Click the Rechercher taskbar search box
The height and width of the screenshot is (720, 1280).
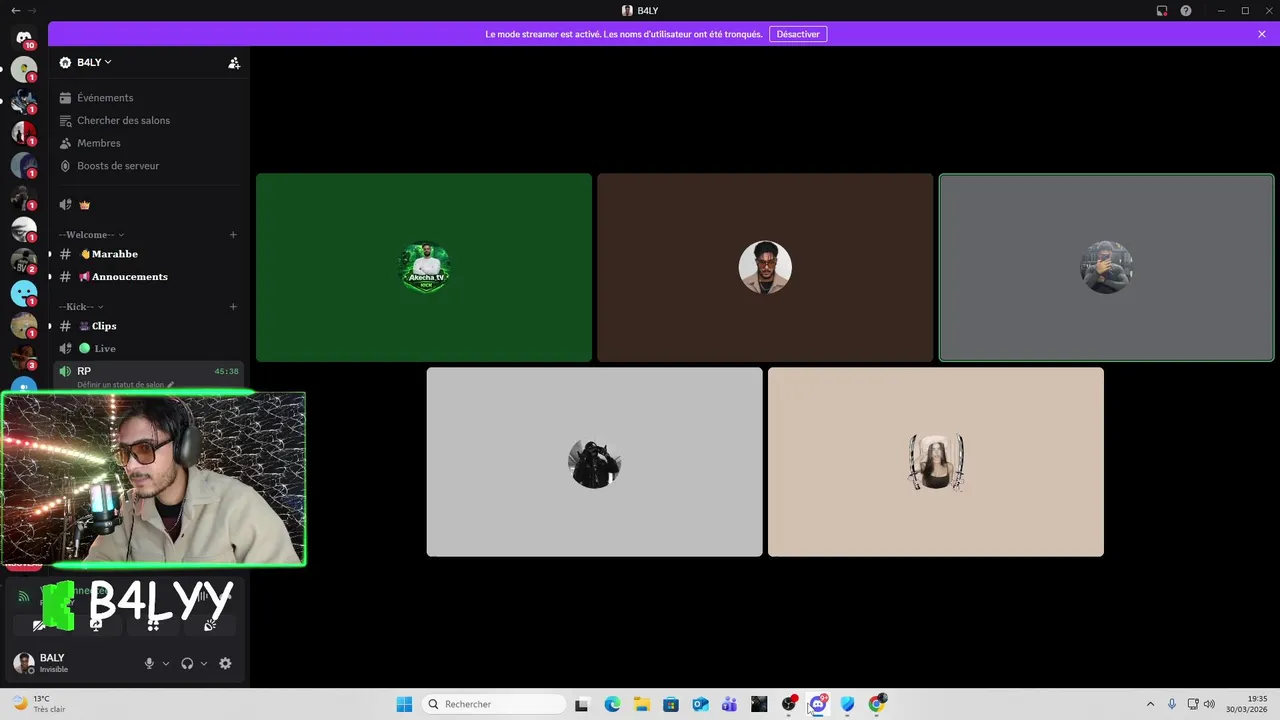tap(494, 704)
